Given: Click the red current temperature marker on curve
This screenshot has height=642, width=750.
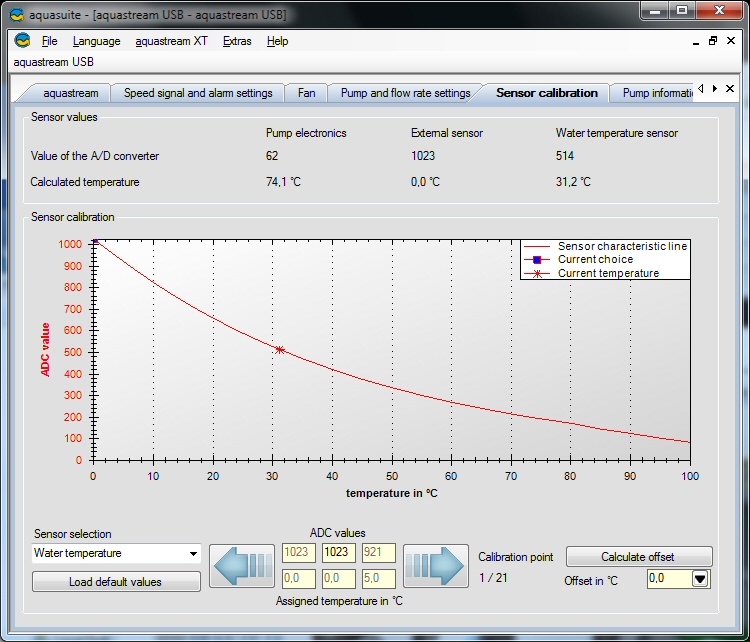Looking at the screenshot, I should pos(280,349).
